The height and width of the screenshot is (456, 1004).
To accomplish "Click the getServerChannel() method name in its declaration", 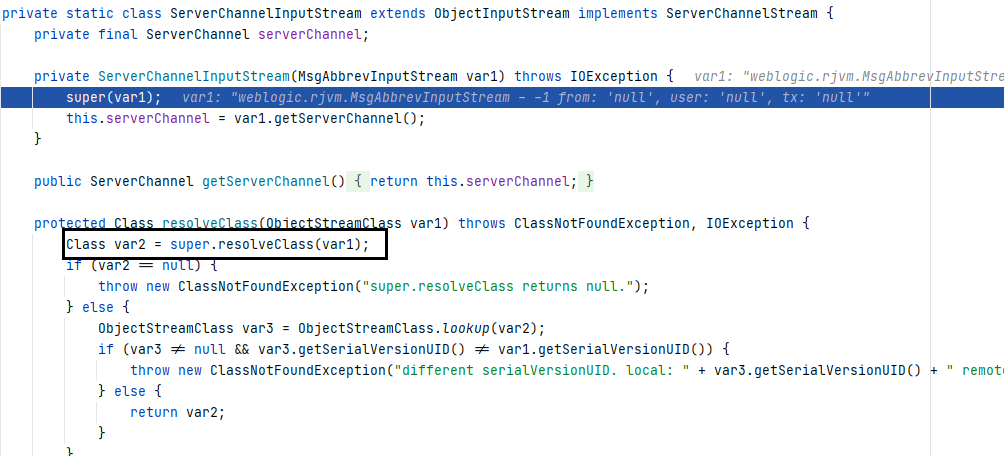I will [x=274, y=182].
